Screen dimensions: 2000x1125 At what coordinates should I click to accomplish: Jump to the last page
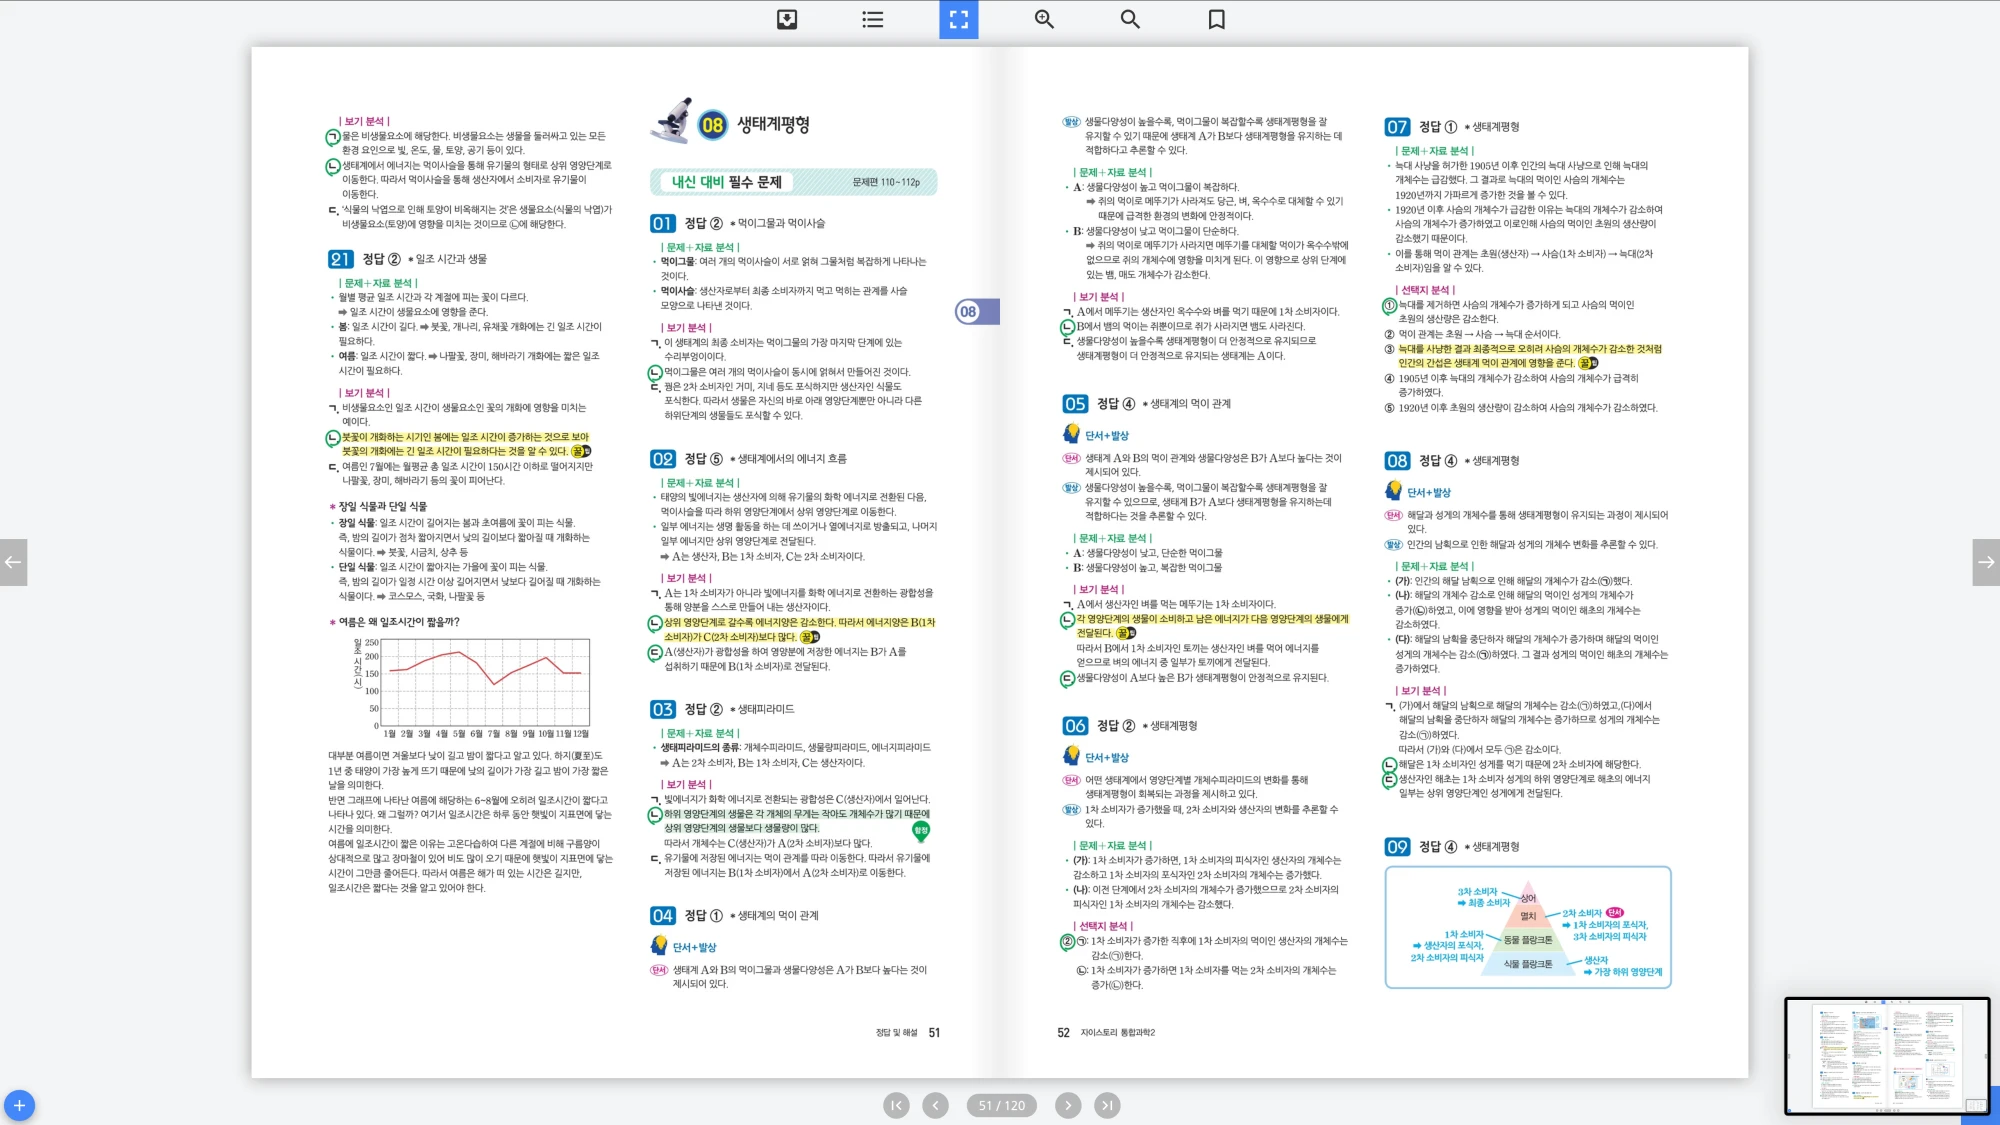tap(1106, 1105)
